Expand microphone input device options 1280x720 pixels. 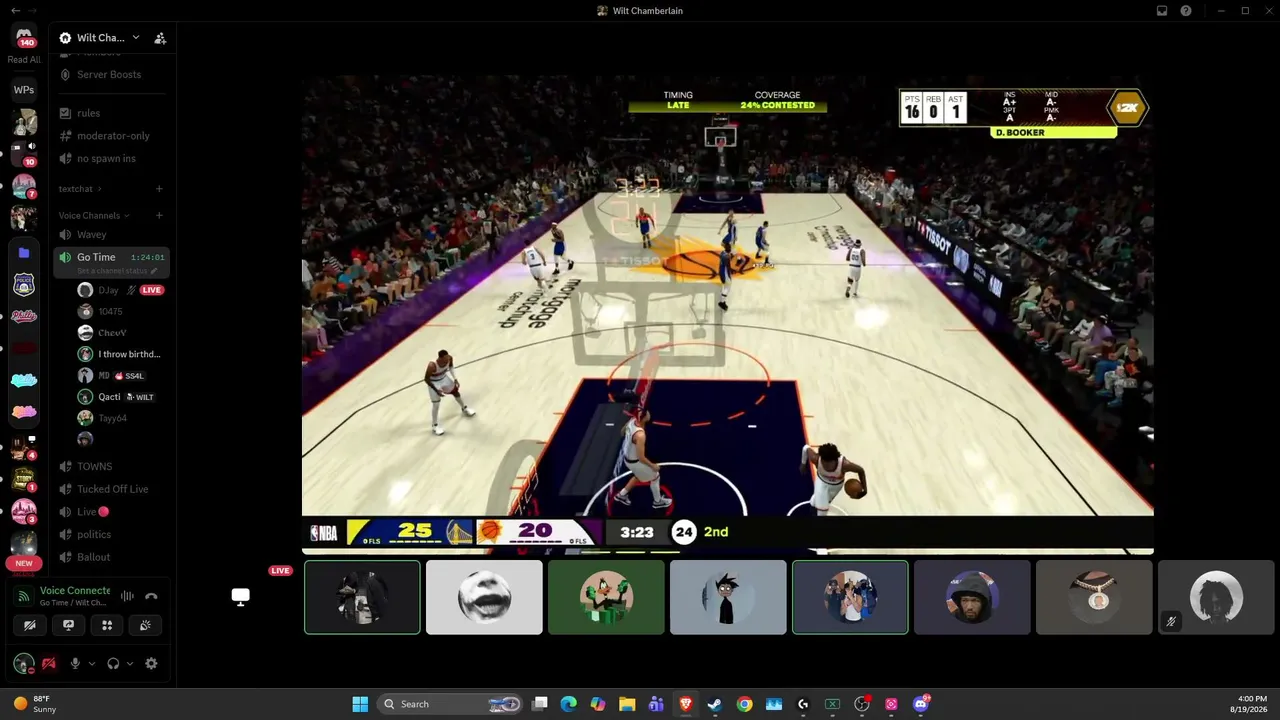92,663
